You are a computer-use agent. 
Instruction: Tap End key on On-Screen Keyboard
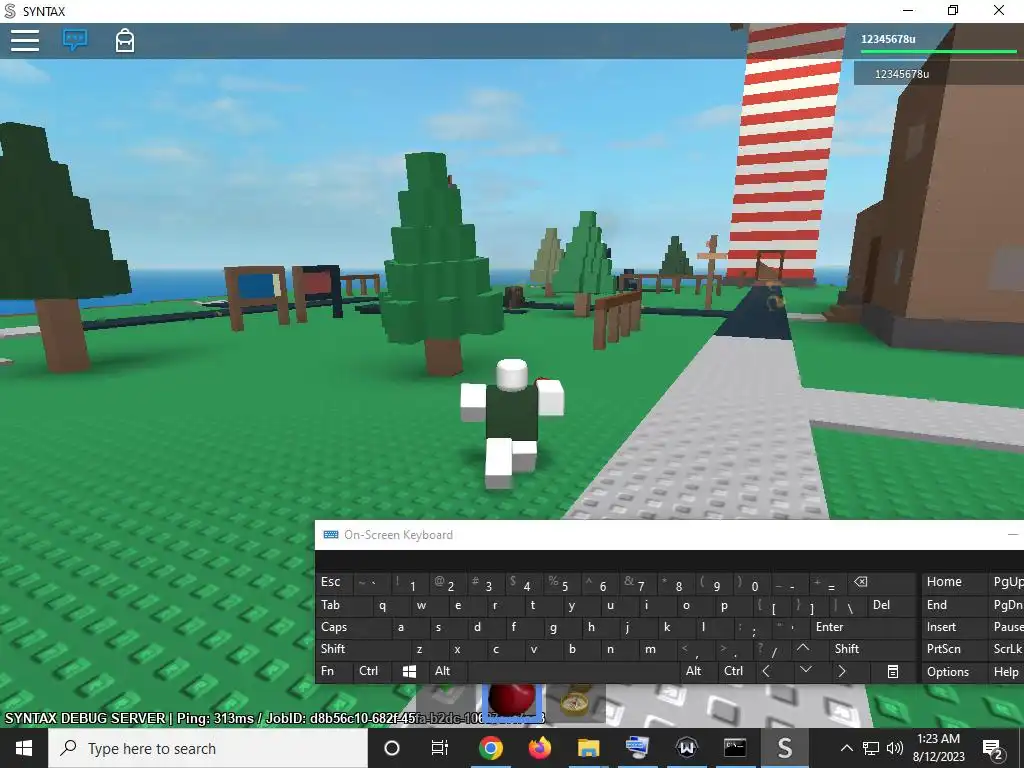pos(953,605)
